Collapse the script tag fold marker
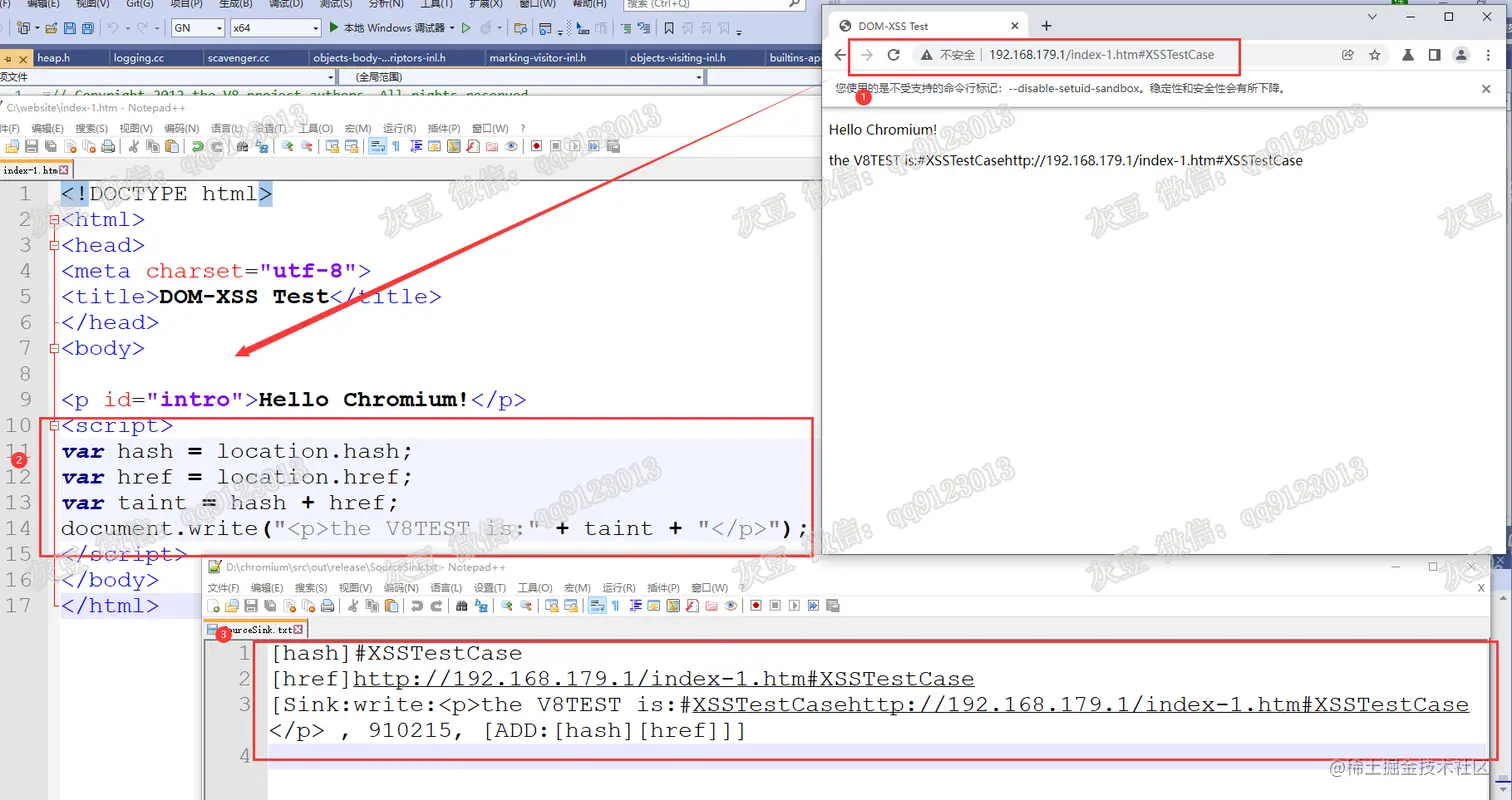The height and width of the screenshot is (800, 1512). (53, 425)
